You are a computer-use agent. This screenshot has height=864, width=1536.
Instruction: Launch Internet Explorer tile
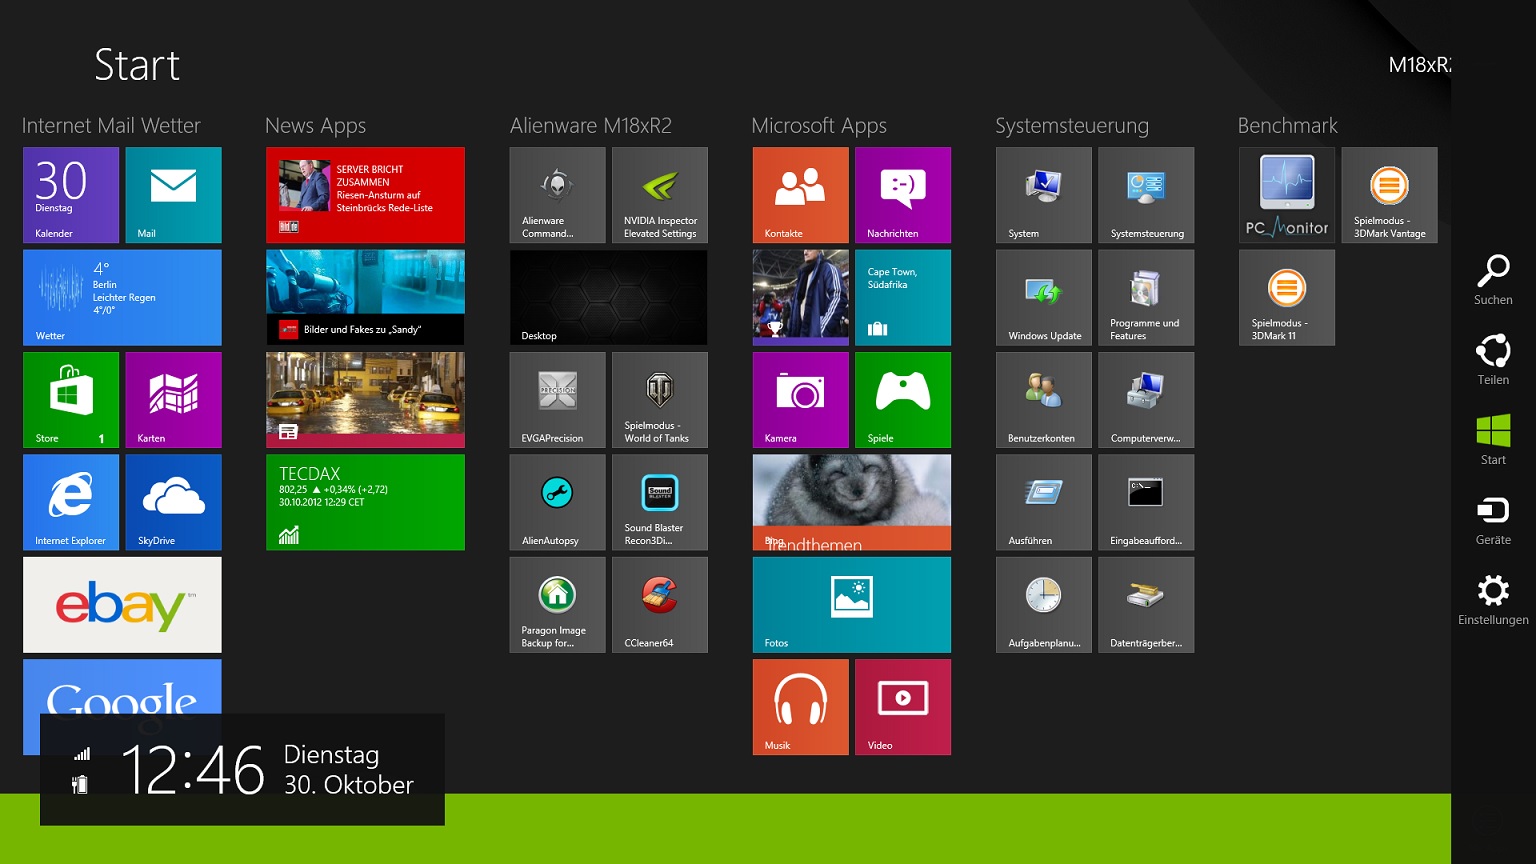[71, 502]
